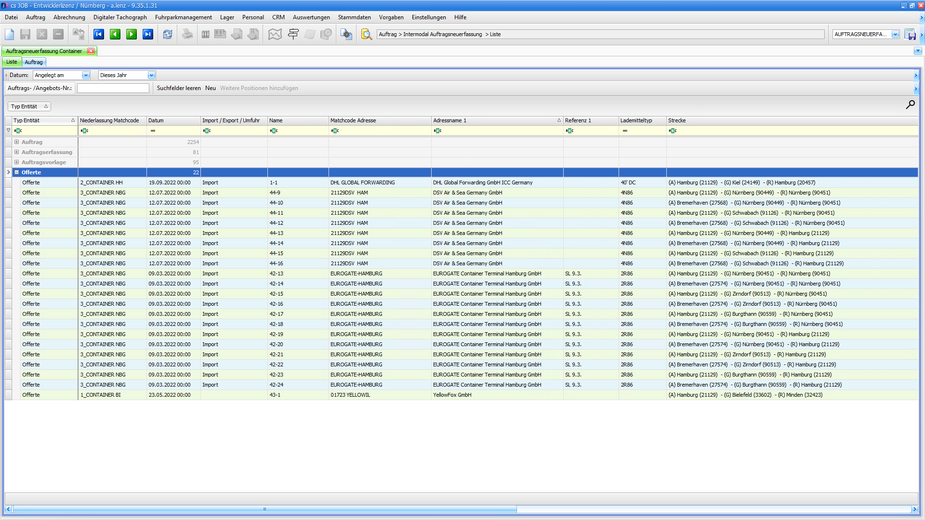This screenshot has width=925, height=520.
Task: Open the map view toolbar icon
Action: pyautogui.click(x=275, y=34)
